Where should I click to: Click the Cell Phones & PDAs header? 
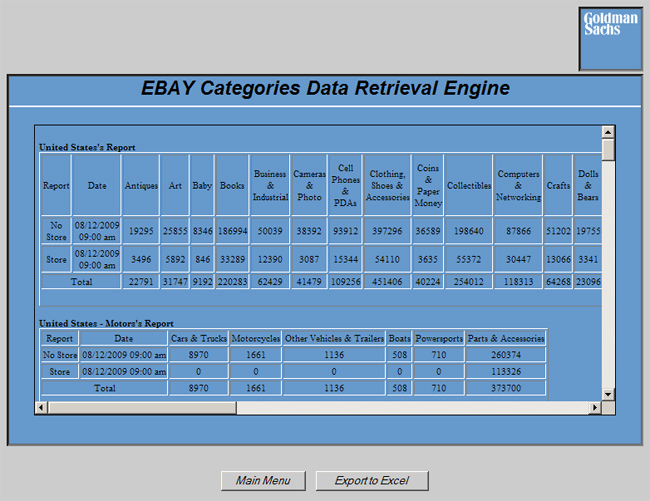345,185
